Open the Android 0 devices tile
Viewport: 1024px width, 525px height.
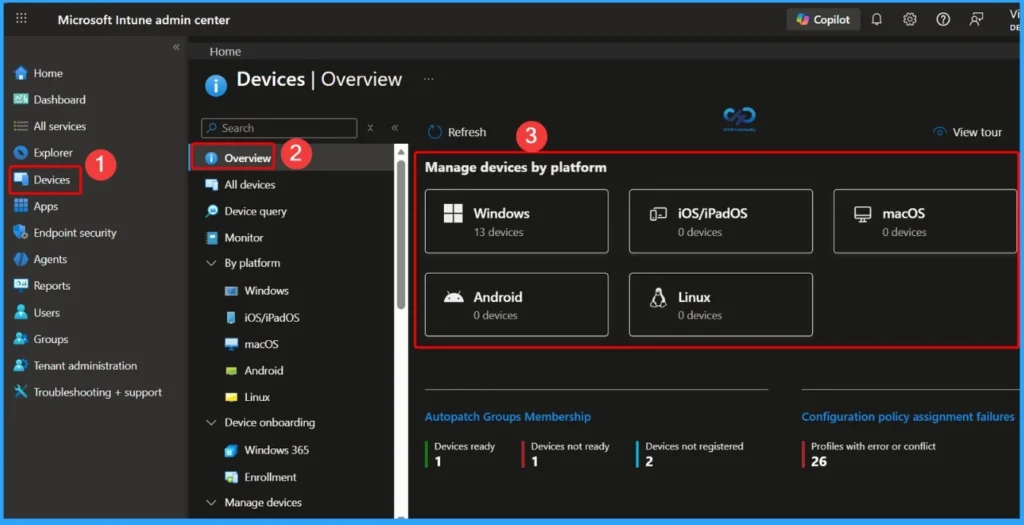[x=517, y=305]
